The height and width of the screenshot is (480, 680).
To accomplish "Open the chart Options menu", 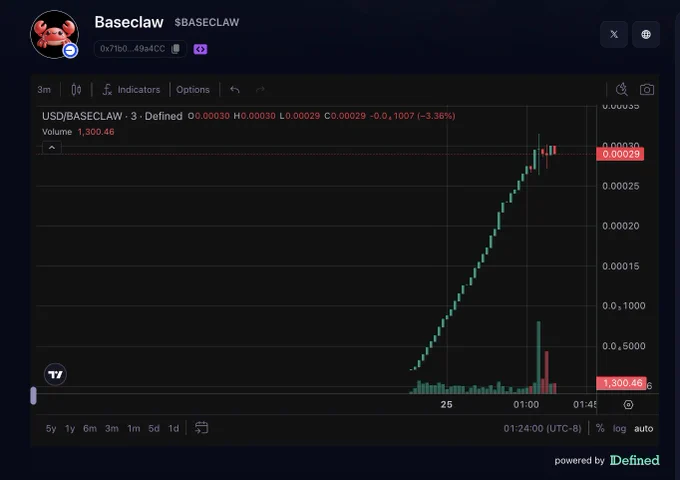I will (193, 89).
